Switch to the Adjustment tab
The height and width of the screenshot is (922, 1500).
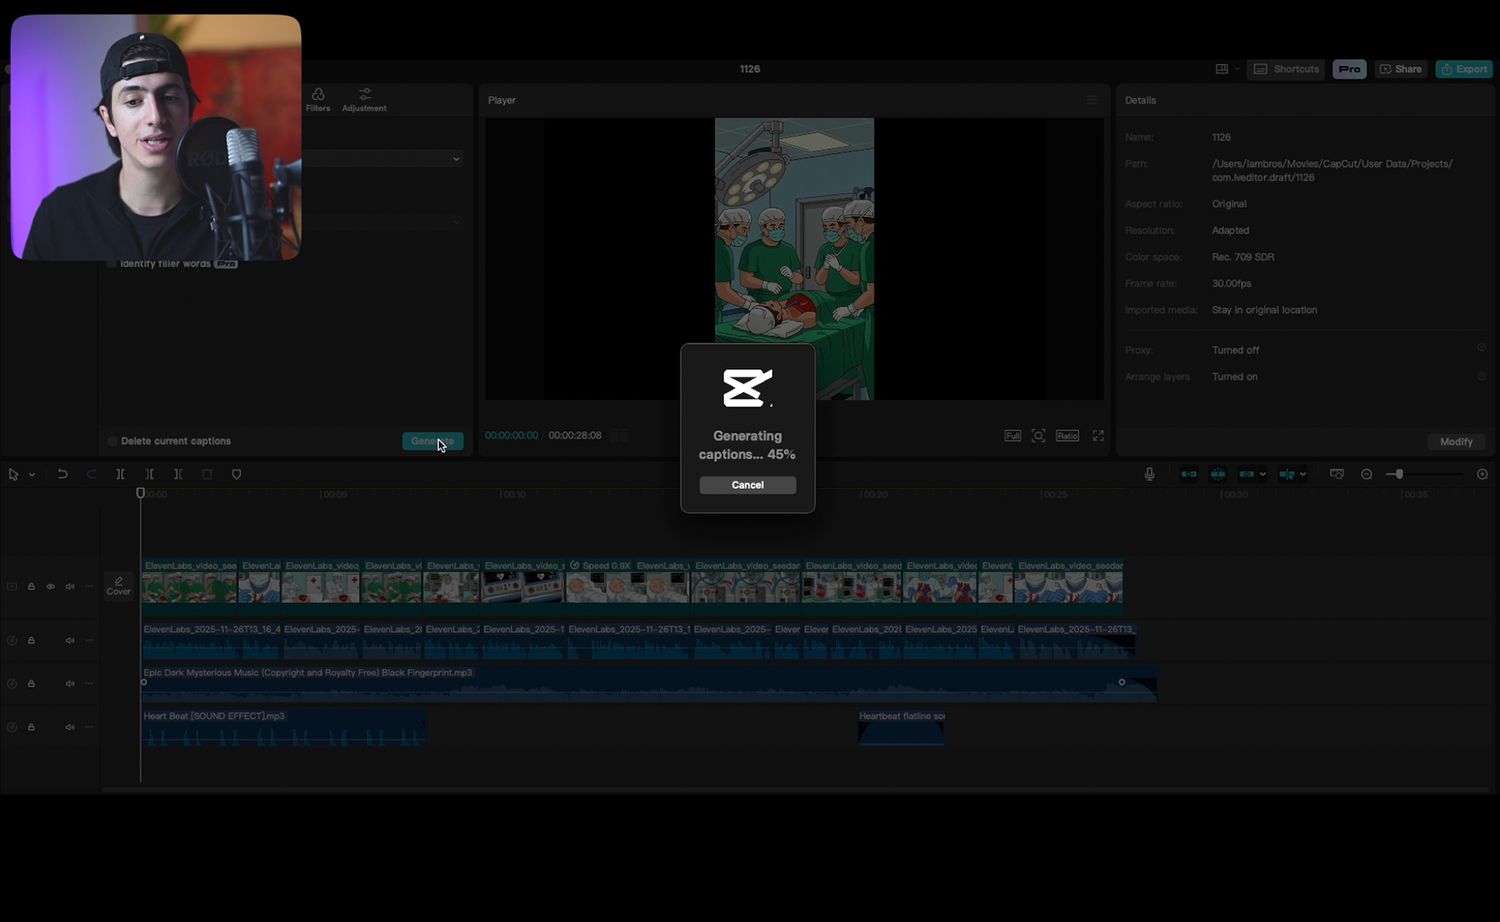(x=364, y=100)
